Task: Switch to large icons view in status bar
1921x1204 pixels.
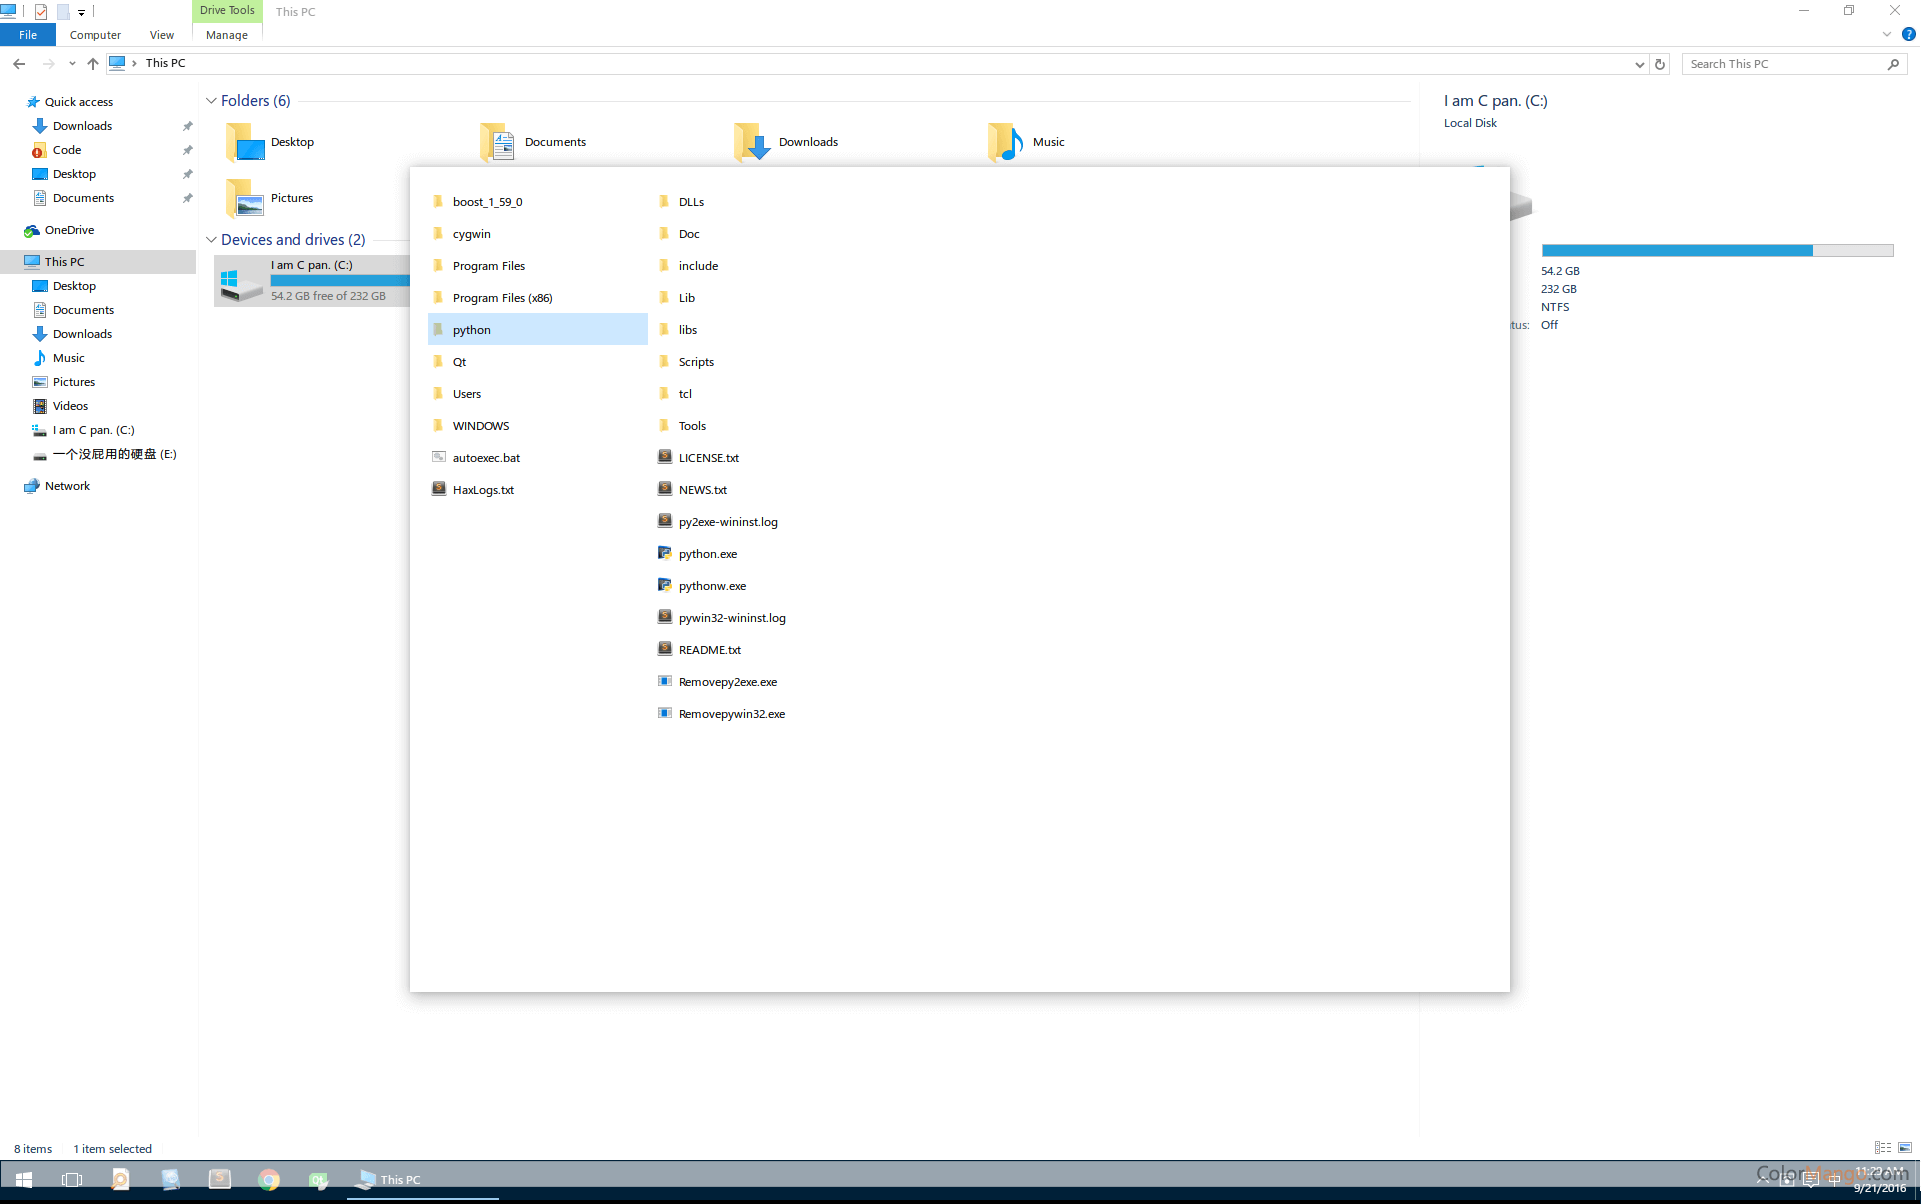Action: [x=1905, y=1148]
